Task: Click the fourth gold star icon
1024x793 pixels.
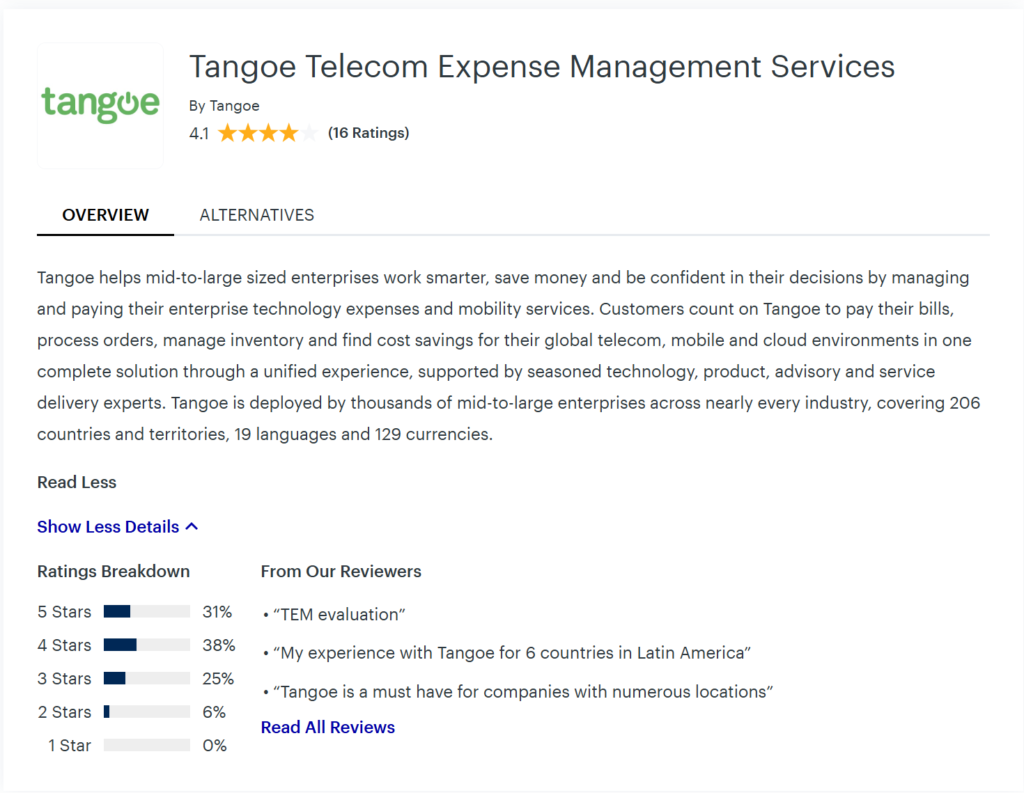Action: pos(289,132)
